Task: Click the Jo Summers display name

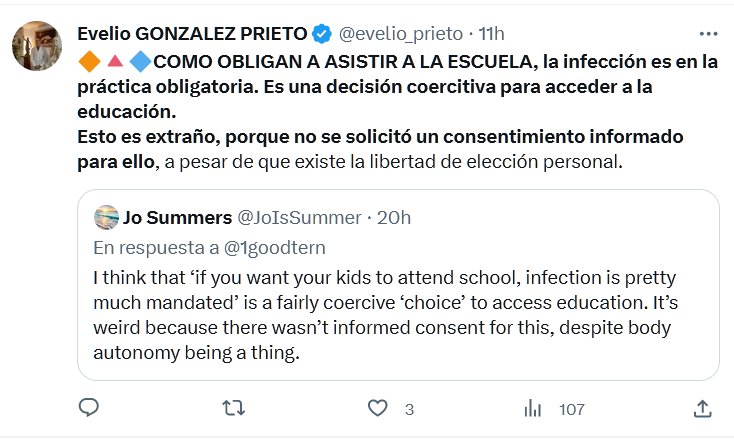Action: tap(174, 218)
